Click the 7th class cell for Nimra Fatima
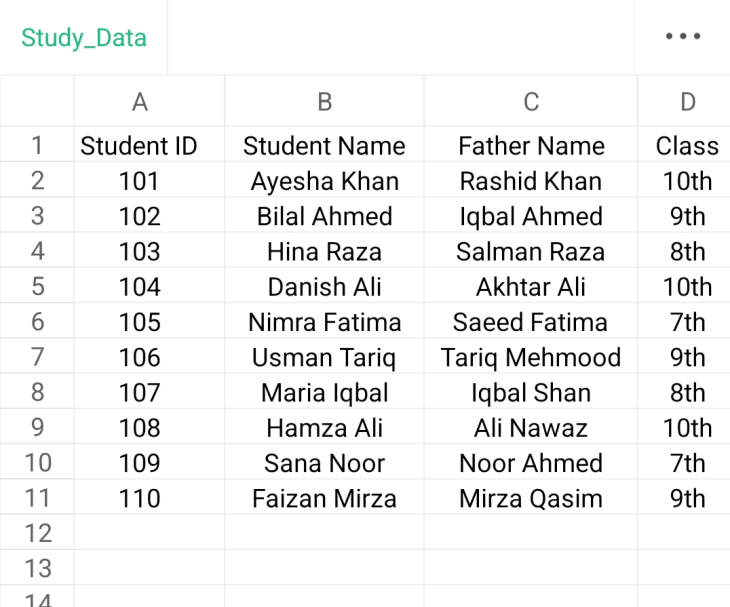Viewport: 730px width, 607px height. (687, 322)
